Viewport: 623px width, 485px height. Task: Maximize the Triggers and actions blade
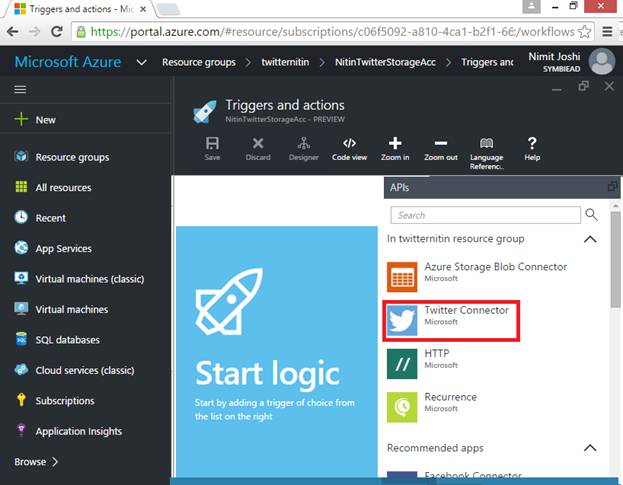pyautogui.click(x=583, y=86)
